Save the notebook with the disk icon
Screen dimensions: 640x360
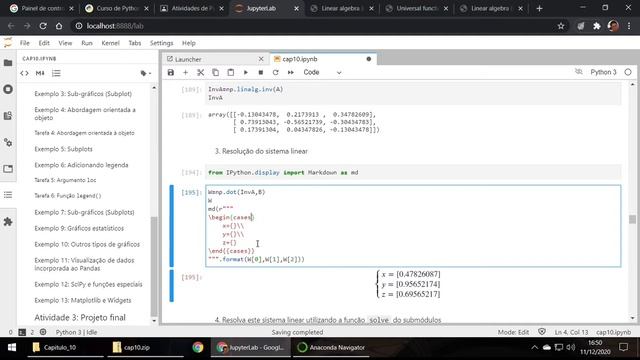(171, 72)
